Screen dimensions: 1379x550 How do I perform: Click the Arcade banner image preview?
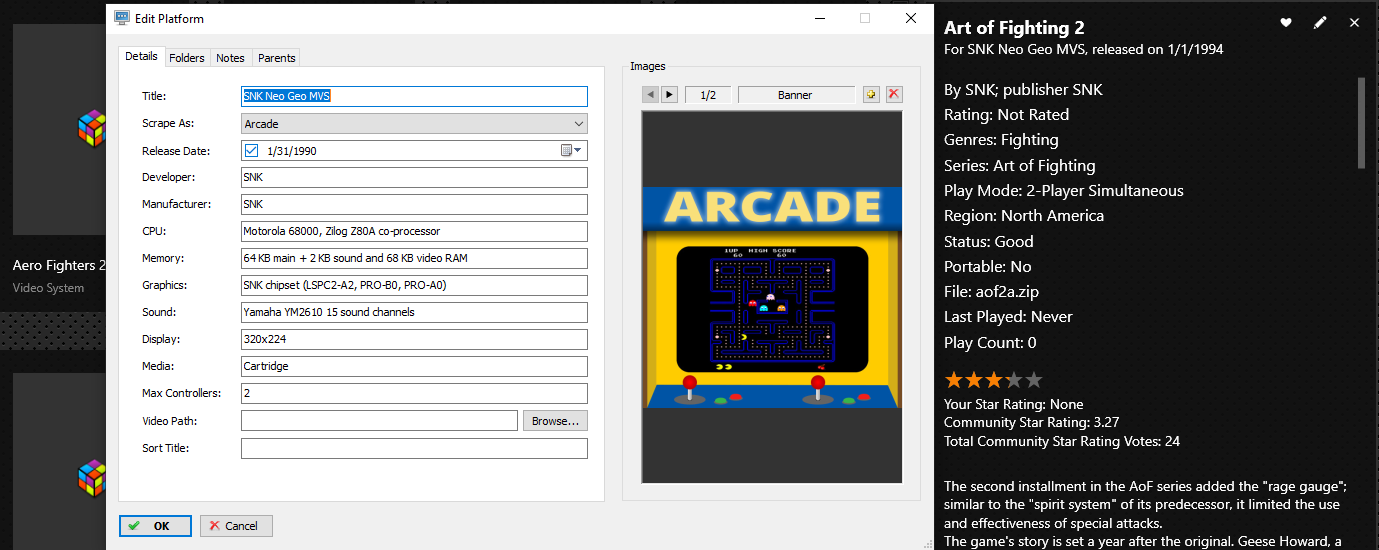click(x=772, y=297)
